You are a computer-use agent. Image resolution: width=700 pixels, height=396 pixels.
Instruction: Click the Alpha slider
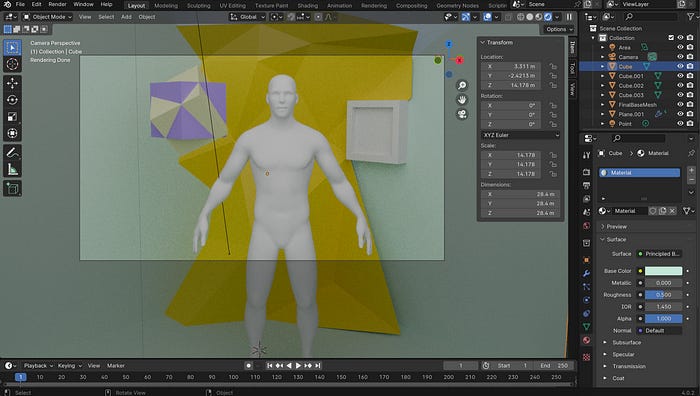pos(663,318)
